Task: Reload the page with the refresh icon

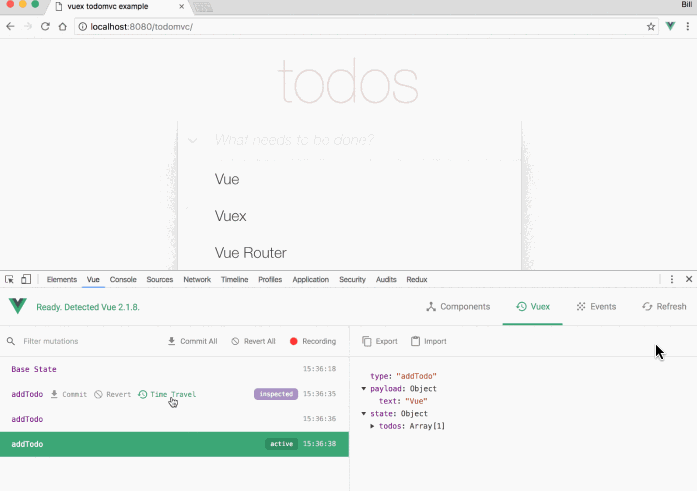Action: pyautogui.click(x=45, y=27)
